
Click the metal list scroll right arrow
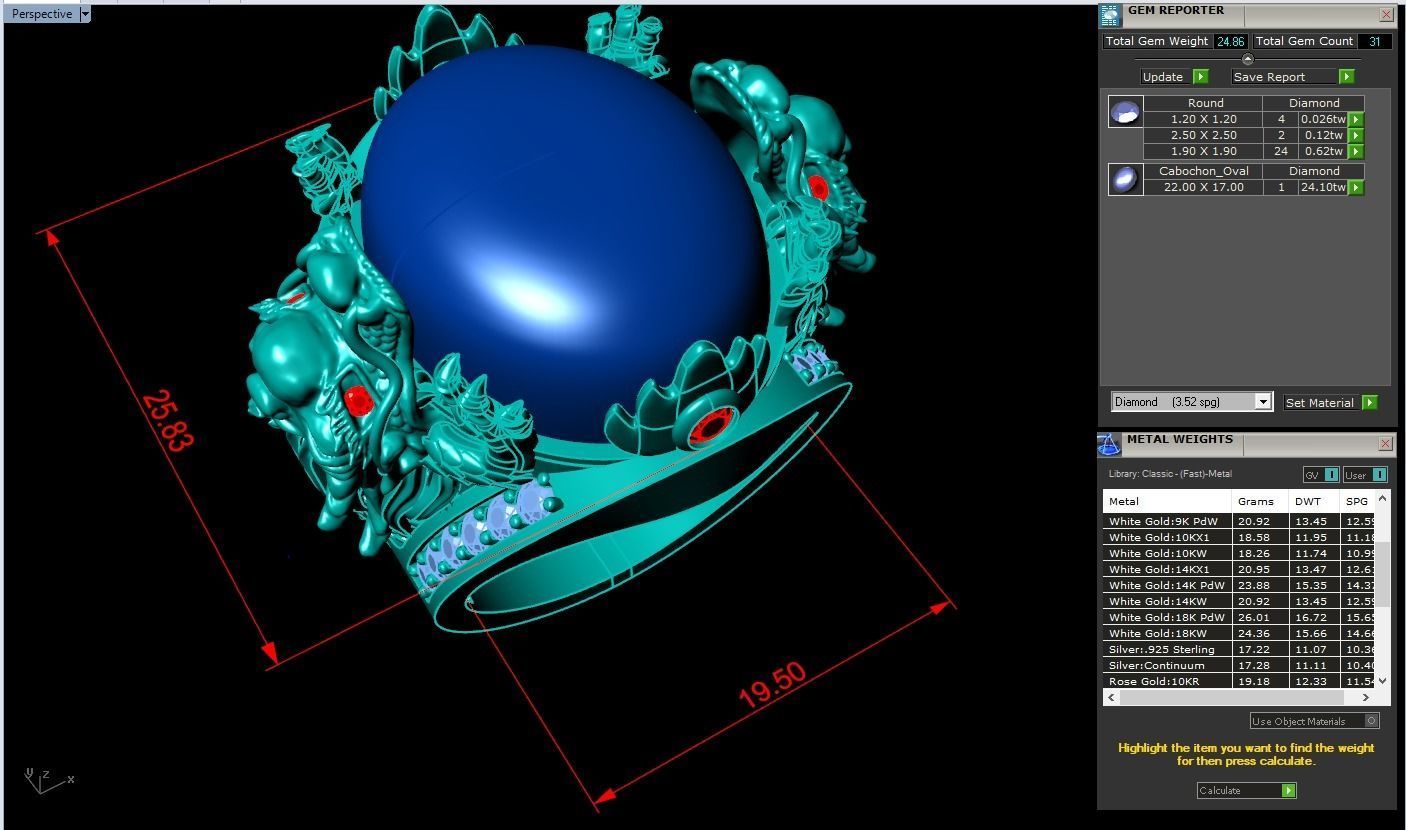click(1366, 697)
